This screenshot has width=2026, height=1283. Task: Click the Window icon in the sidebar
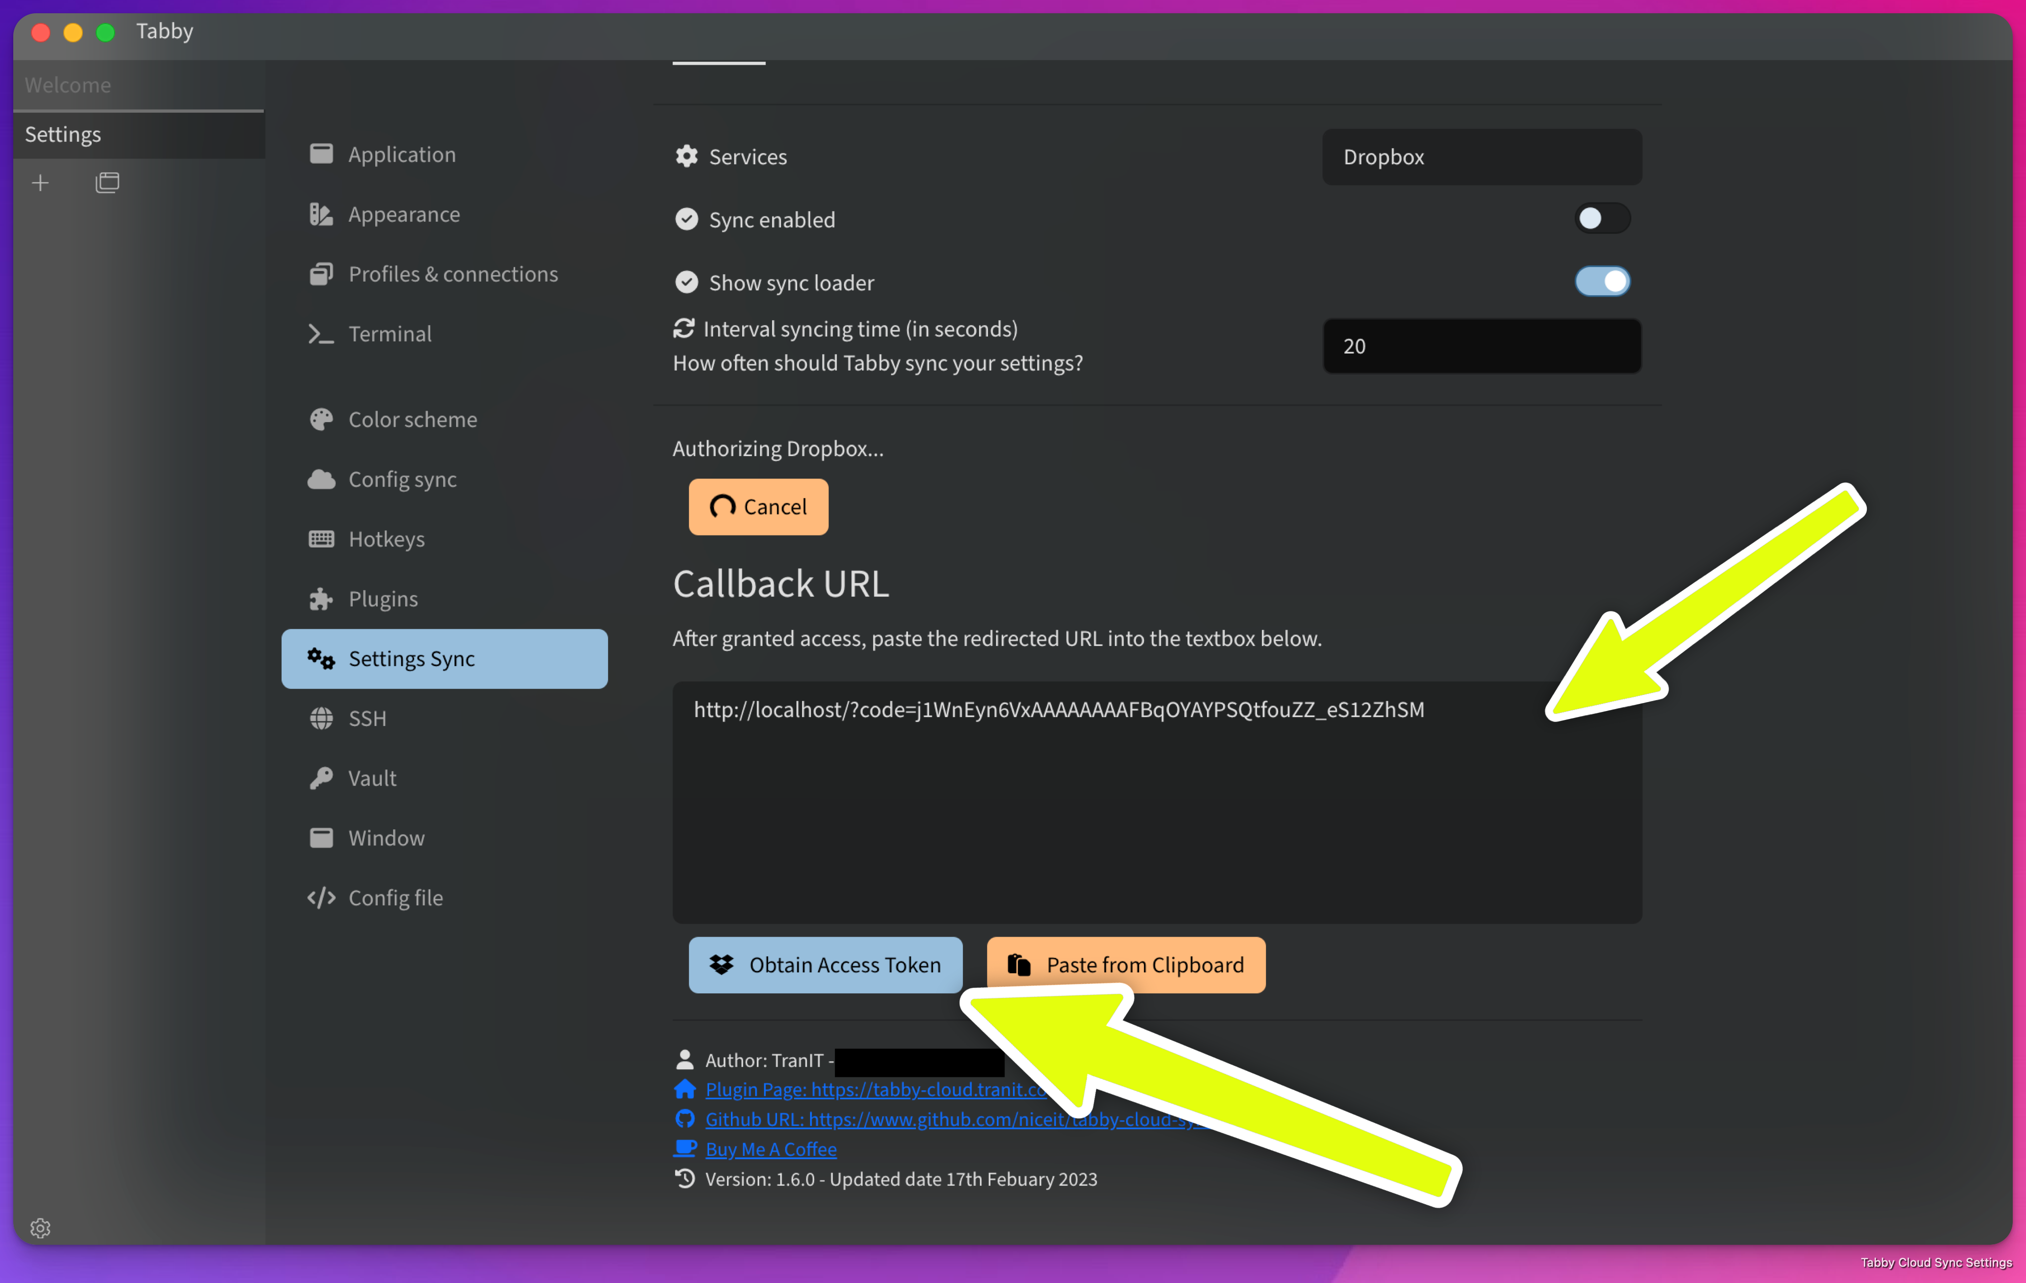pyautogui.click(x=321, y=838)
